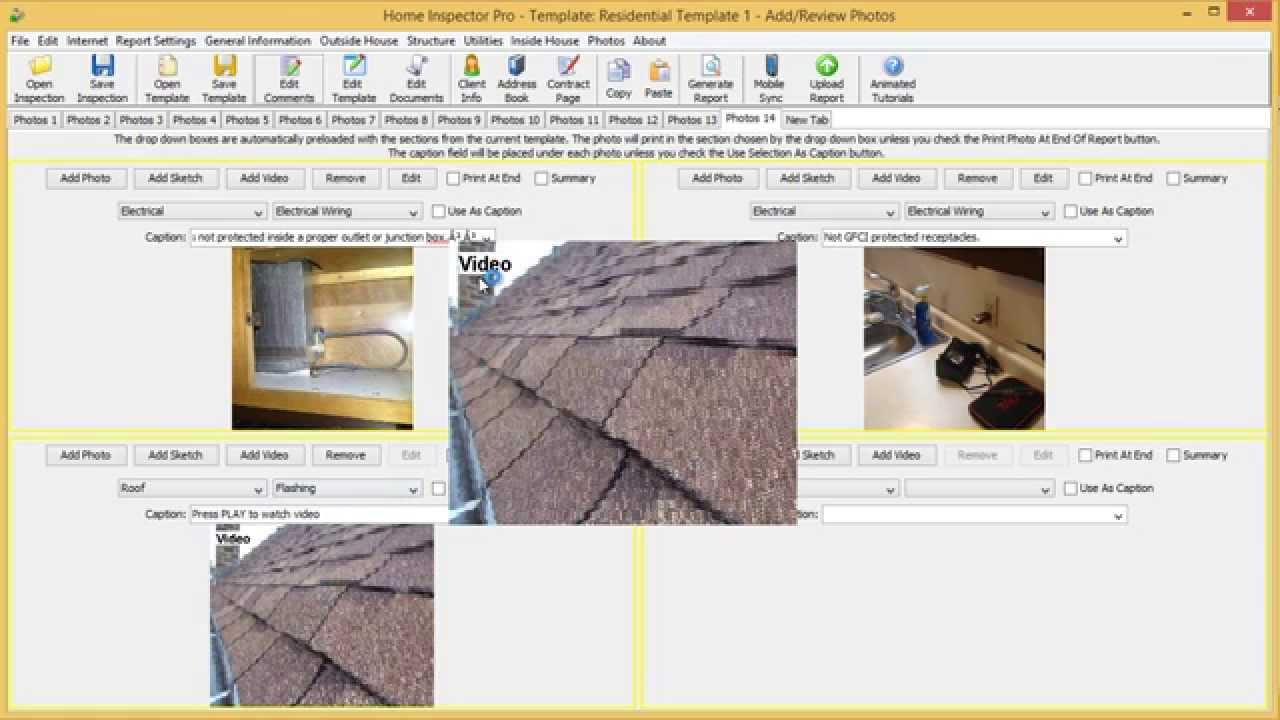Screen dimensions: 1280x720
Task: Open Template toolbar icon
Action: click(167, 79)
